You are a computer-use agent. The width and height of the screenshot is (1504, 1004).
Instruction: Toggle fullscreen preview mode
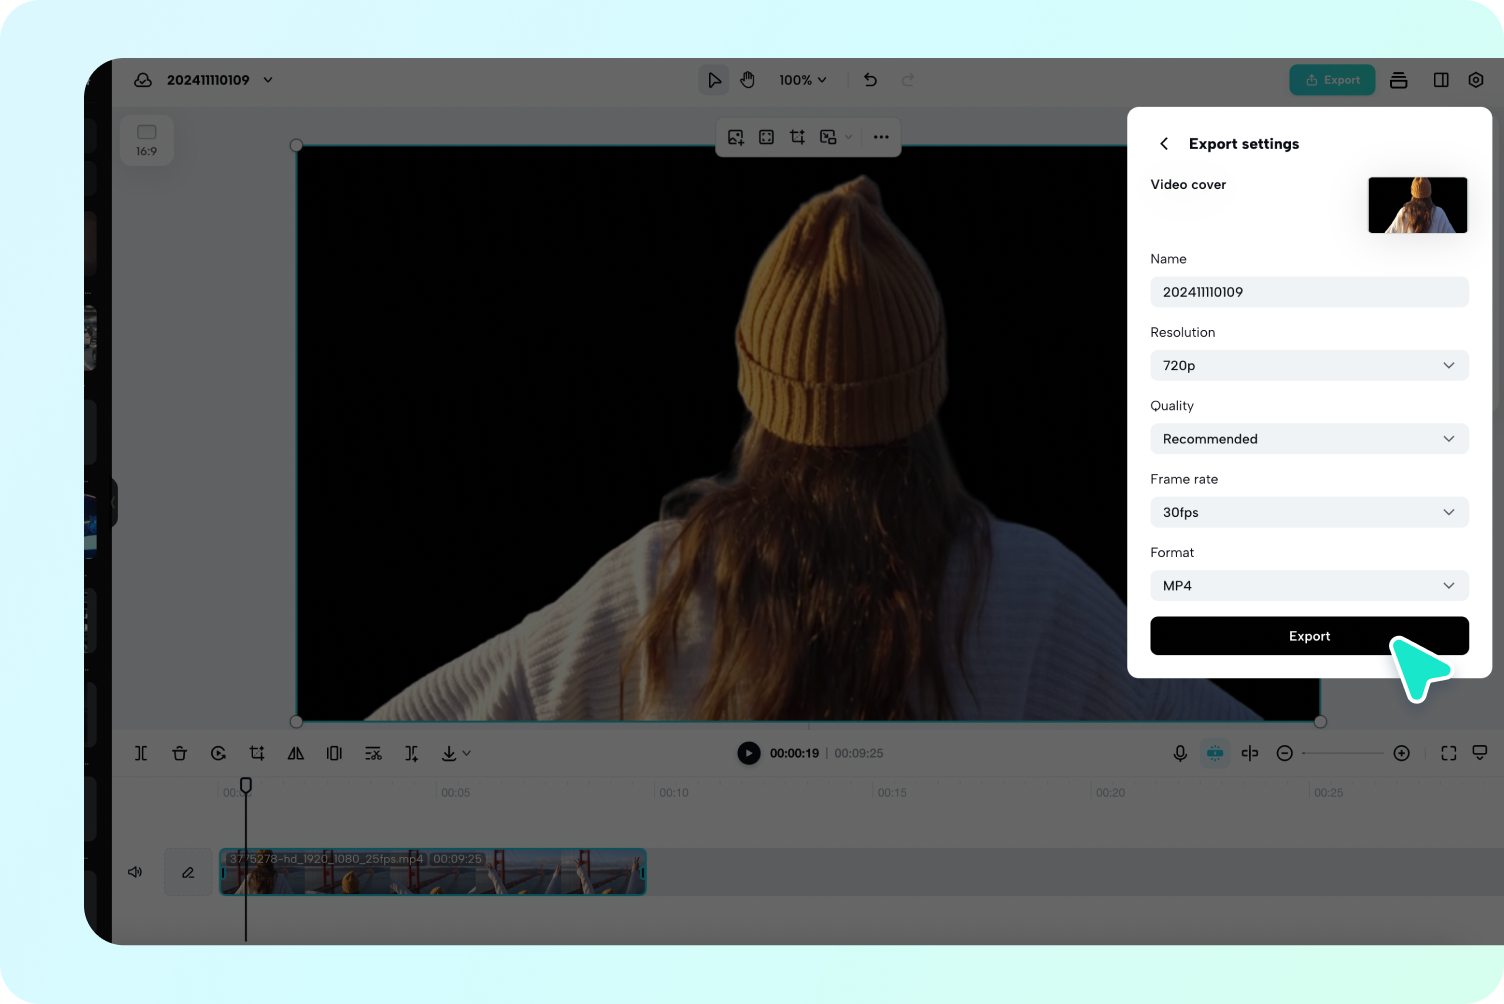tap(1448, 753)
